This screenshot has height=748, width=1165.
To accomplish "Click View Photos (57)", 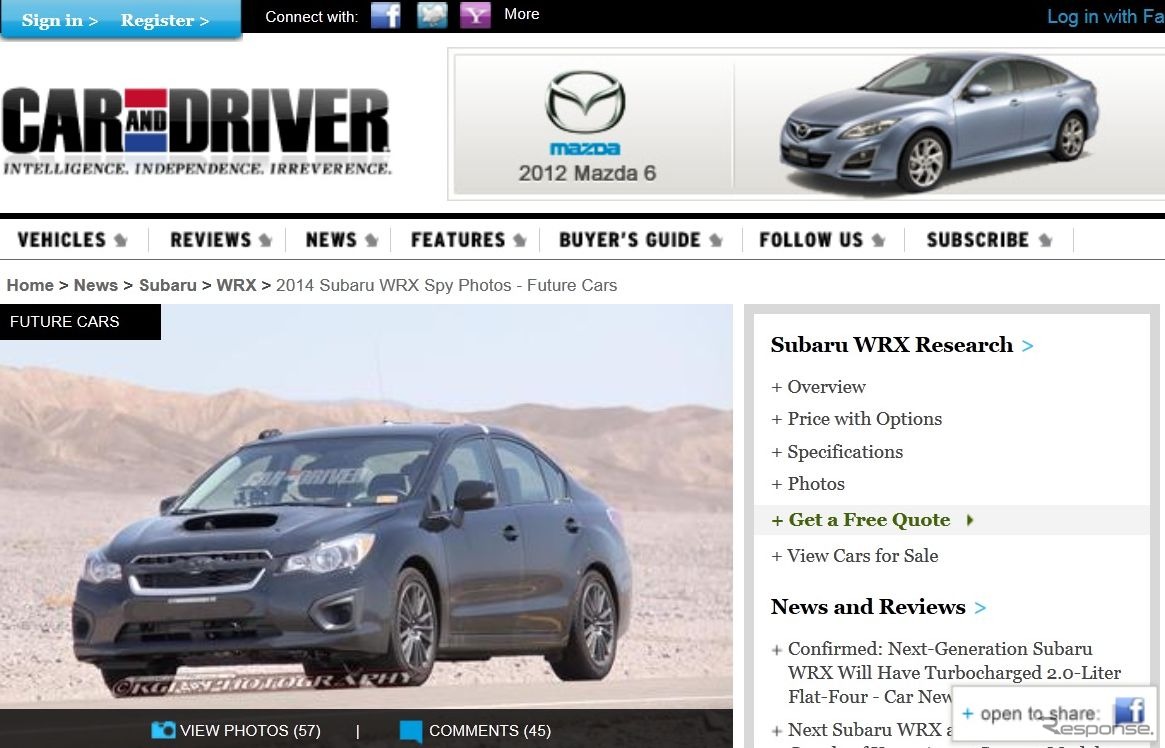I will [x=250, y=731].
